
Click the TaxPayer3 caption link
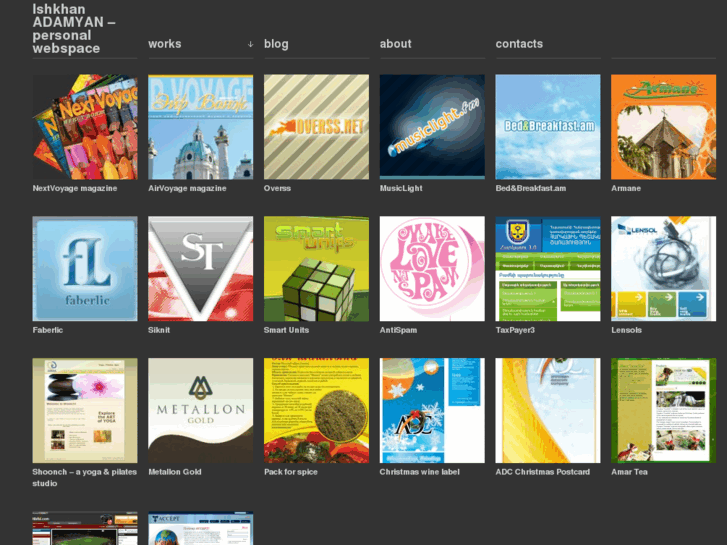(x=515, y=330)
